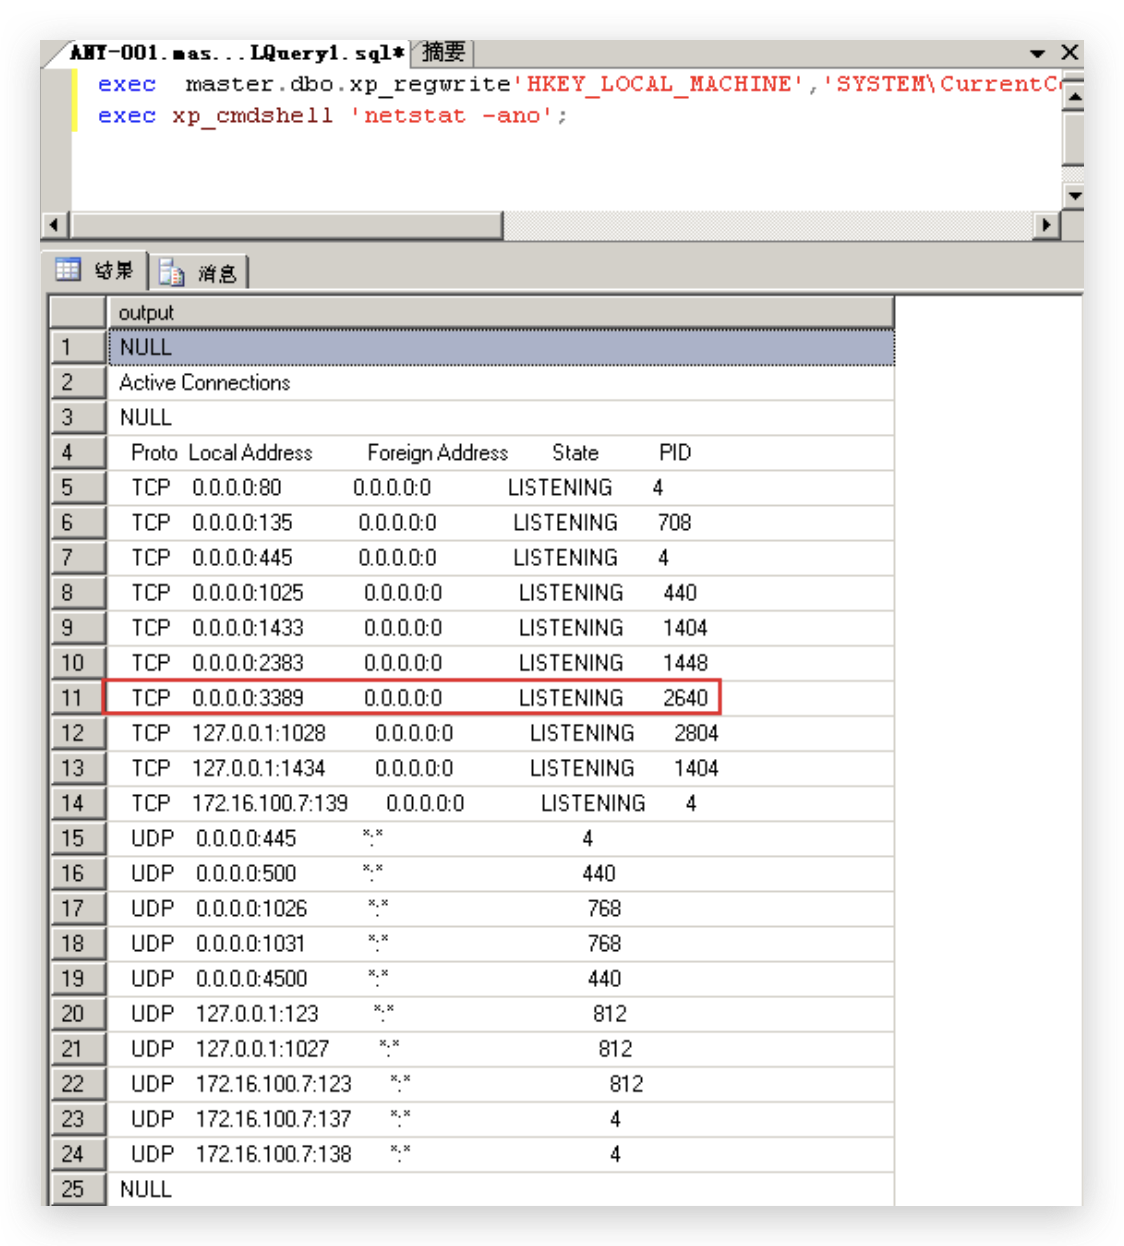Viewport: 1124px width, 1246px height.
Task: Select row header 1
Action: click(x=78, y=347)
